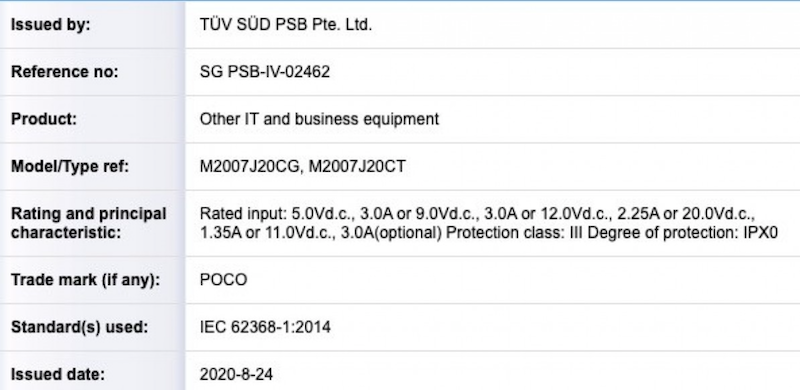
Task: Select the issued date 2020-8-24
Action: [x=236, y=374]
